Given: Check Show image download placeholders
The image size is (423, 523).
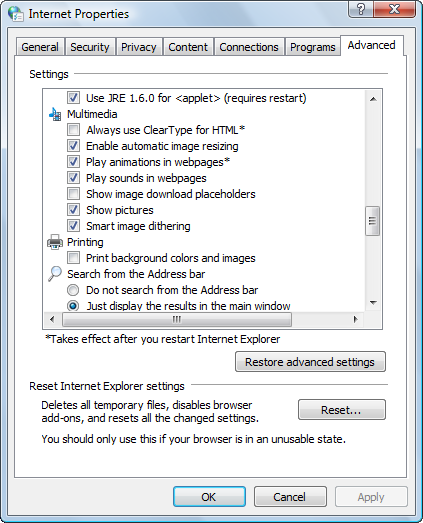Looking at the screenshot, I should (73, 194).
